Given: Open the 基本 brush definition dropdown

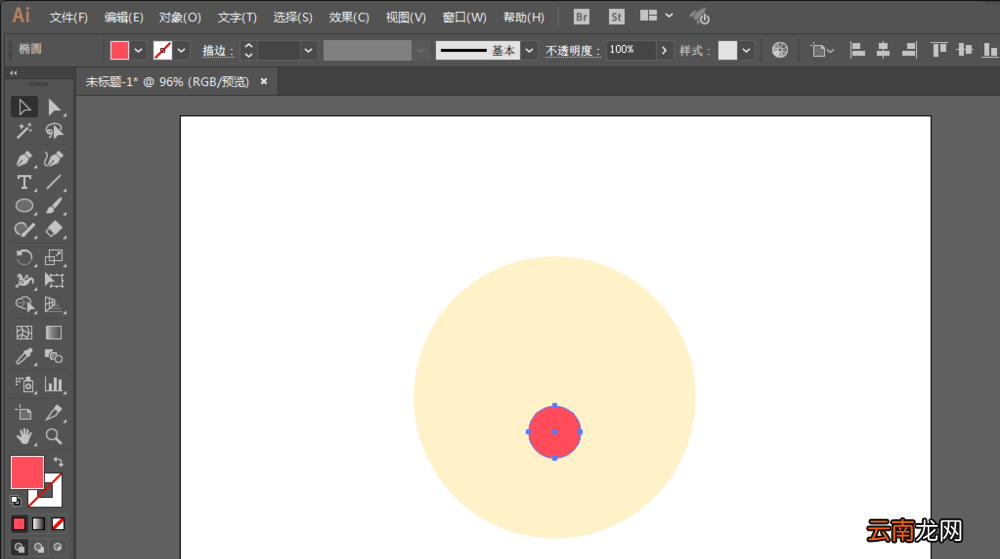Looking at the screenshot, I should pos(529,50).
